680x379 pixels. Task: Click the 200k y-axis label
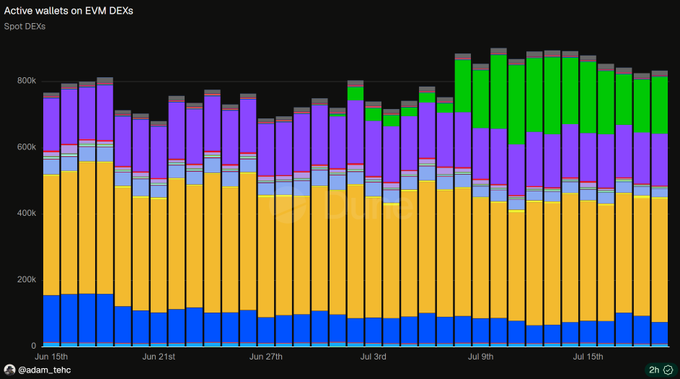point(26,280)
